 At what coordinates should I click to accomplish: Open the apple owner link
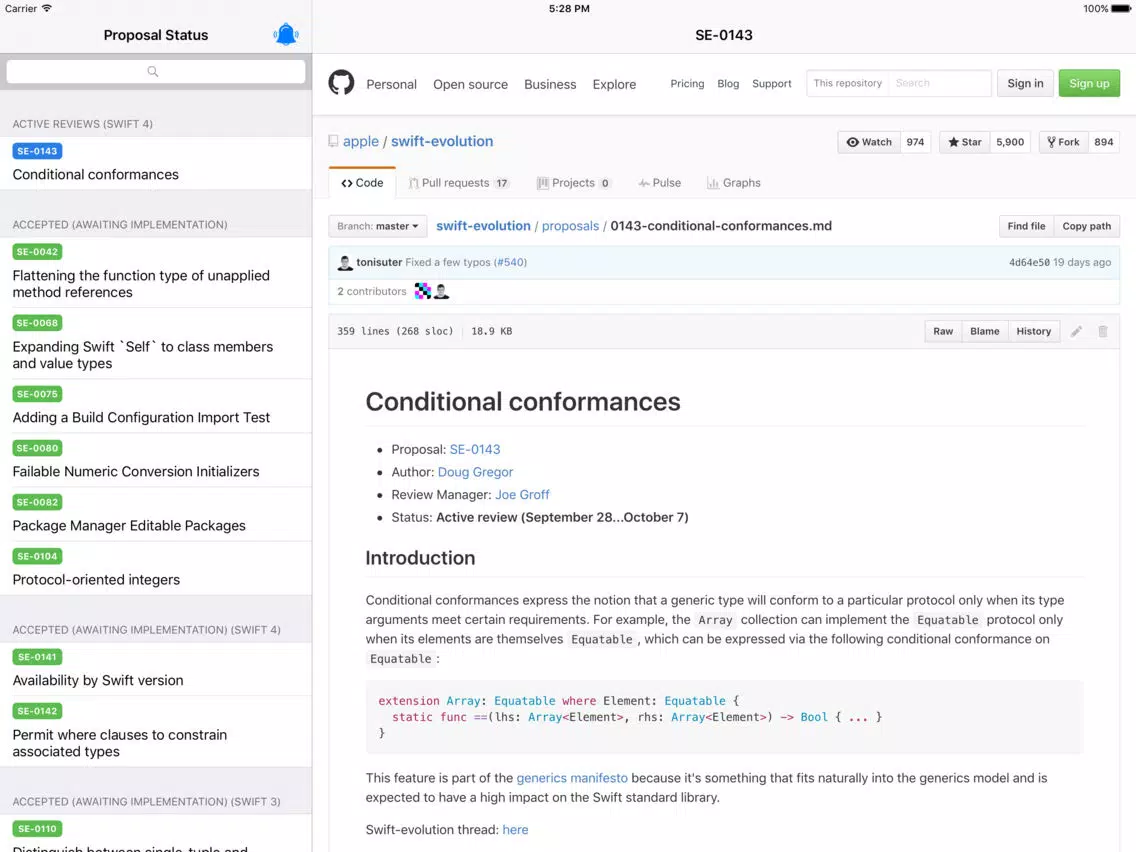[360, 141]
